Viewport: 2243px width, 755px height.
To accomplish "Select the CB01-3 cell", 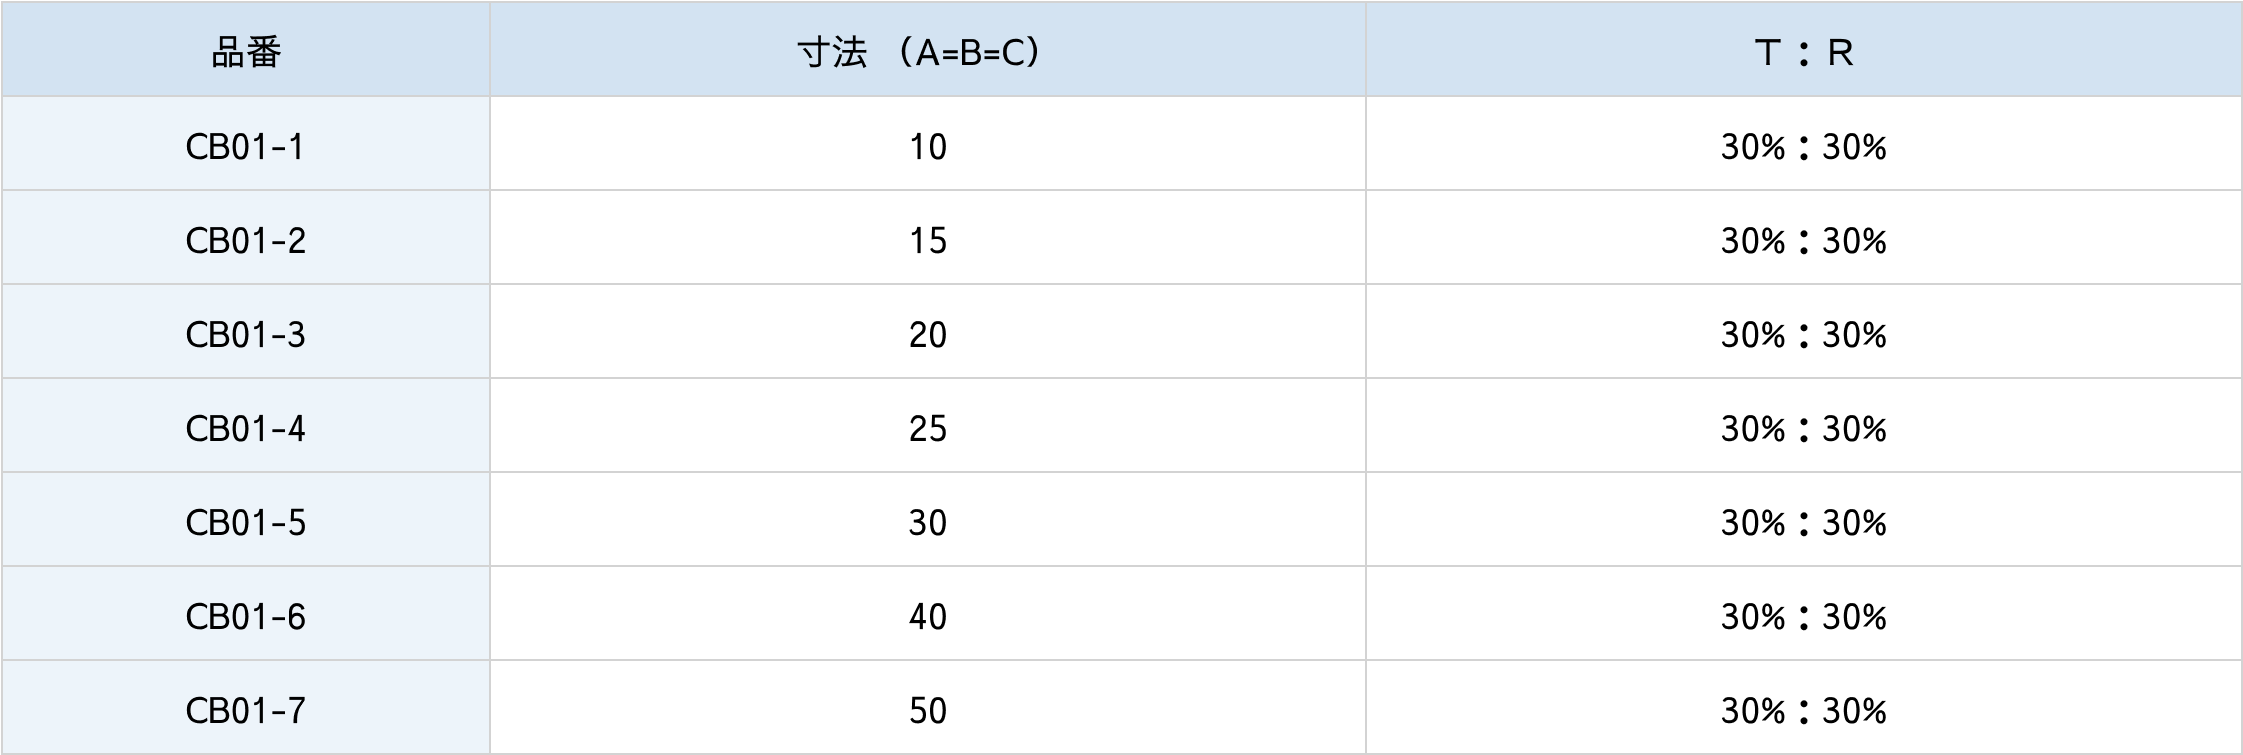I will [245, 335].
